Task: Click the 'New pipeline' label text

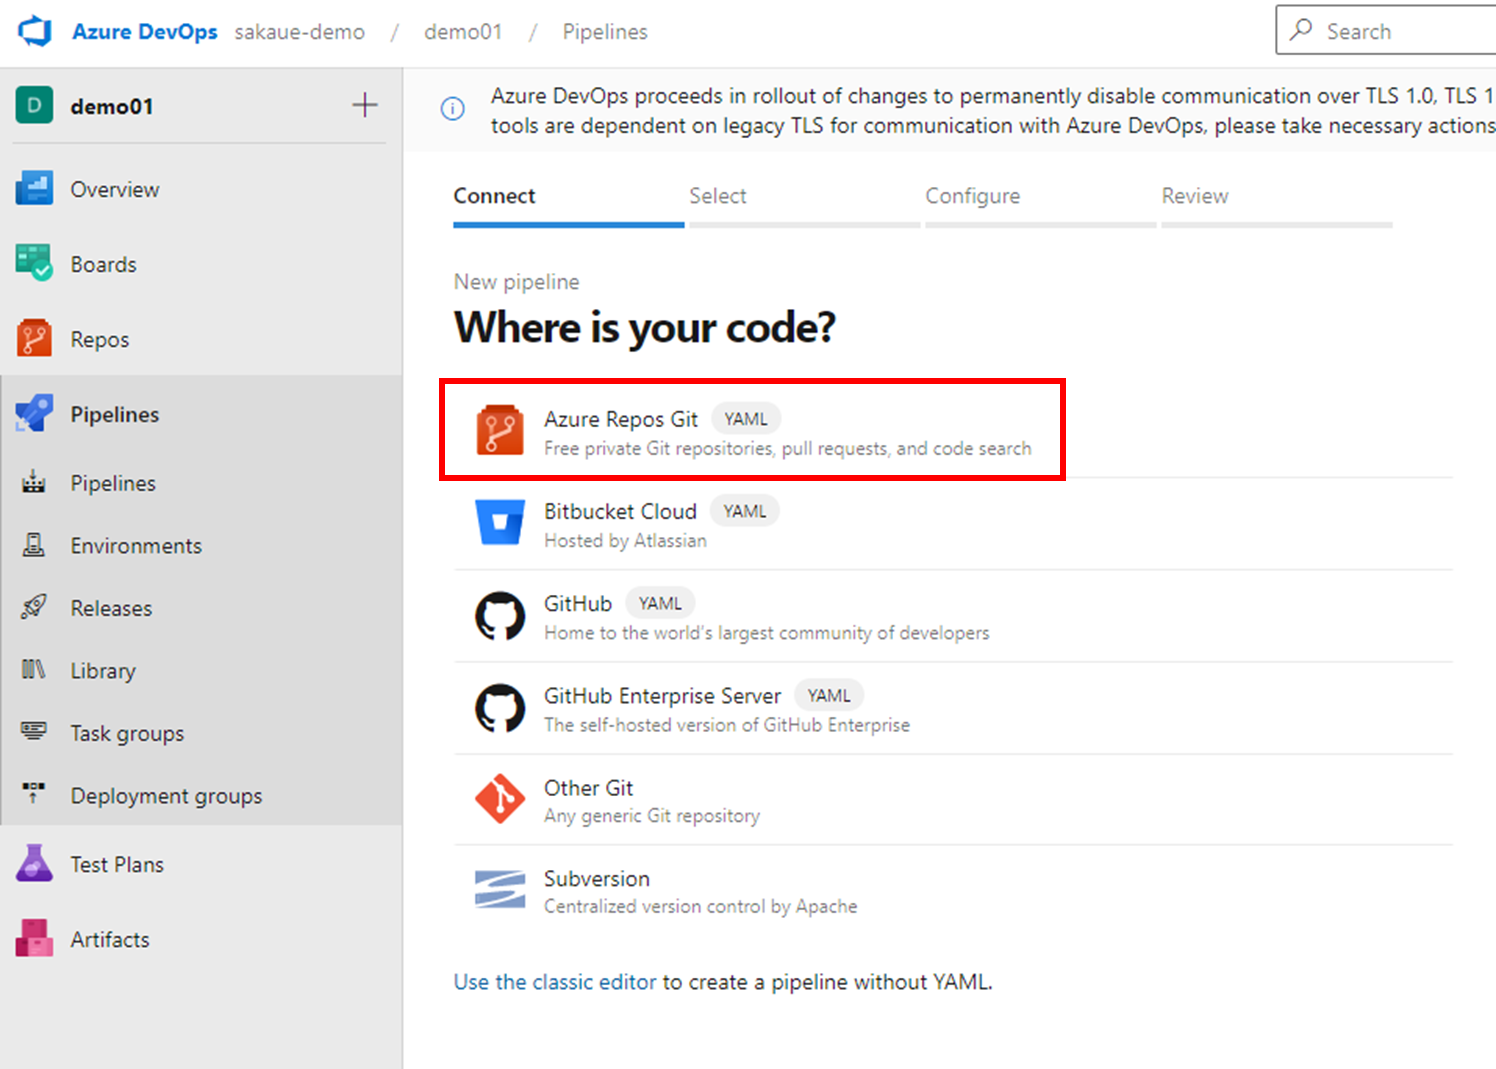Action: click(x=516, y=282)
